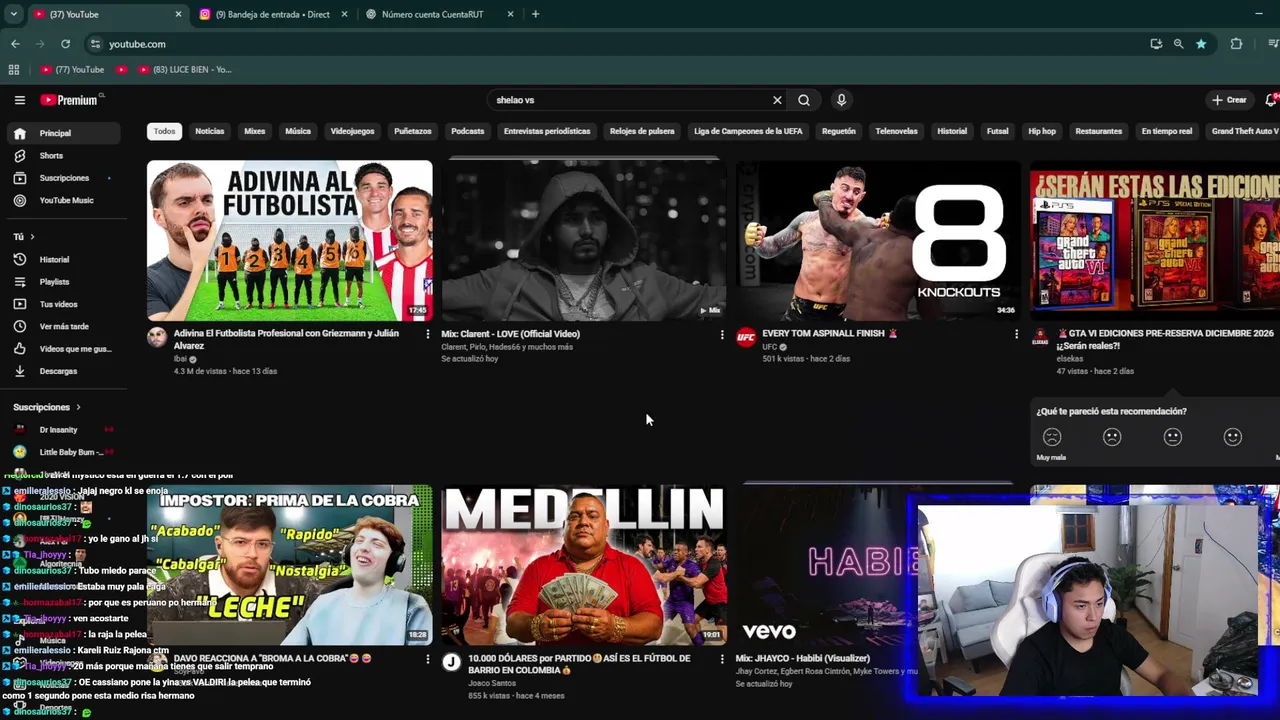Viewport: 1280px width, 720px height.
Task: Go to Principal home in sidebar
Action: (x=63, y=133)
